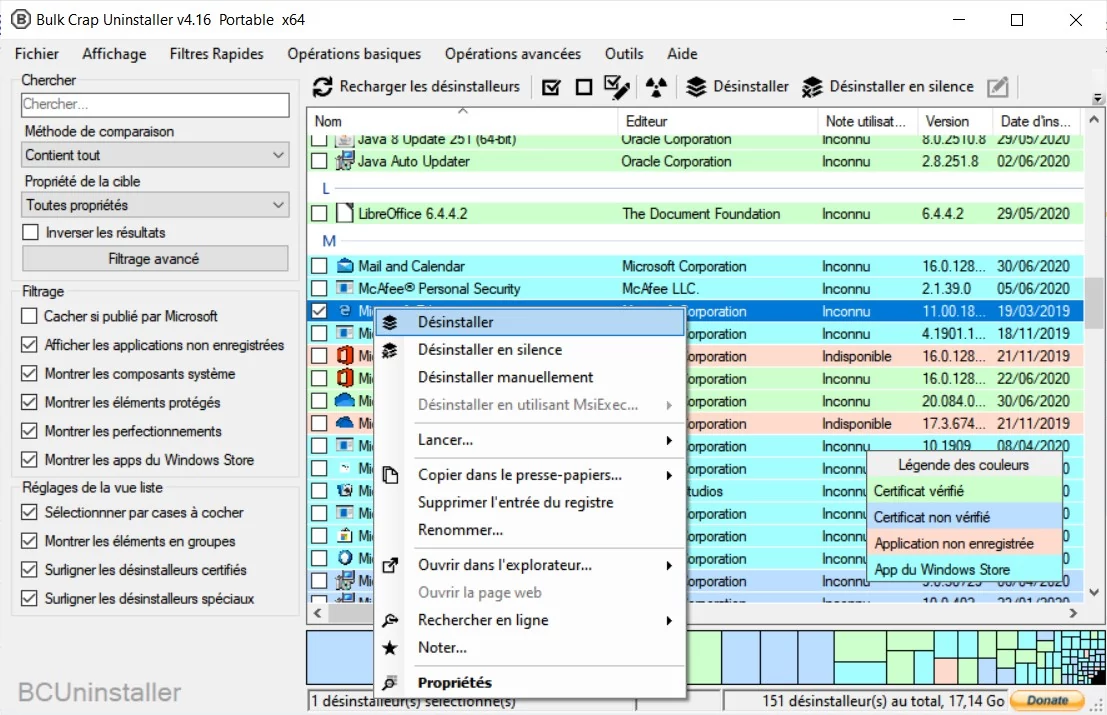Click The Document Foundation publisher cell
Image resolution: width=1107 pixels, height=715 pixels.
[701, 214]
